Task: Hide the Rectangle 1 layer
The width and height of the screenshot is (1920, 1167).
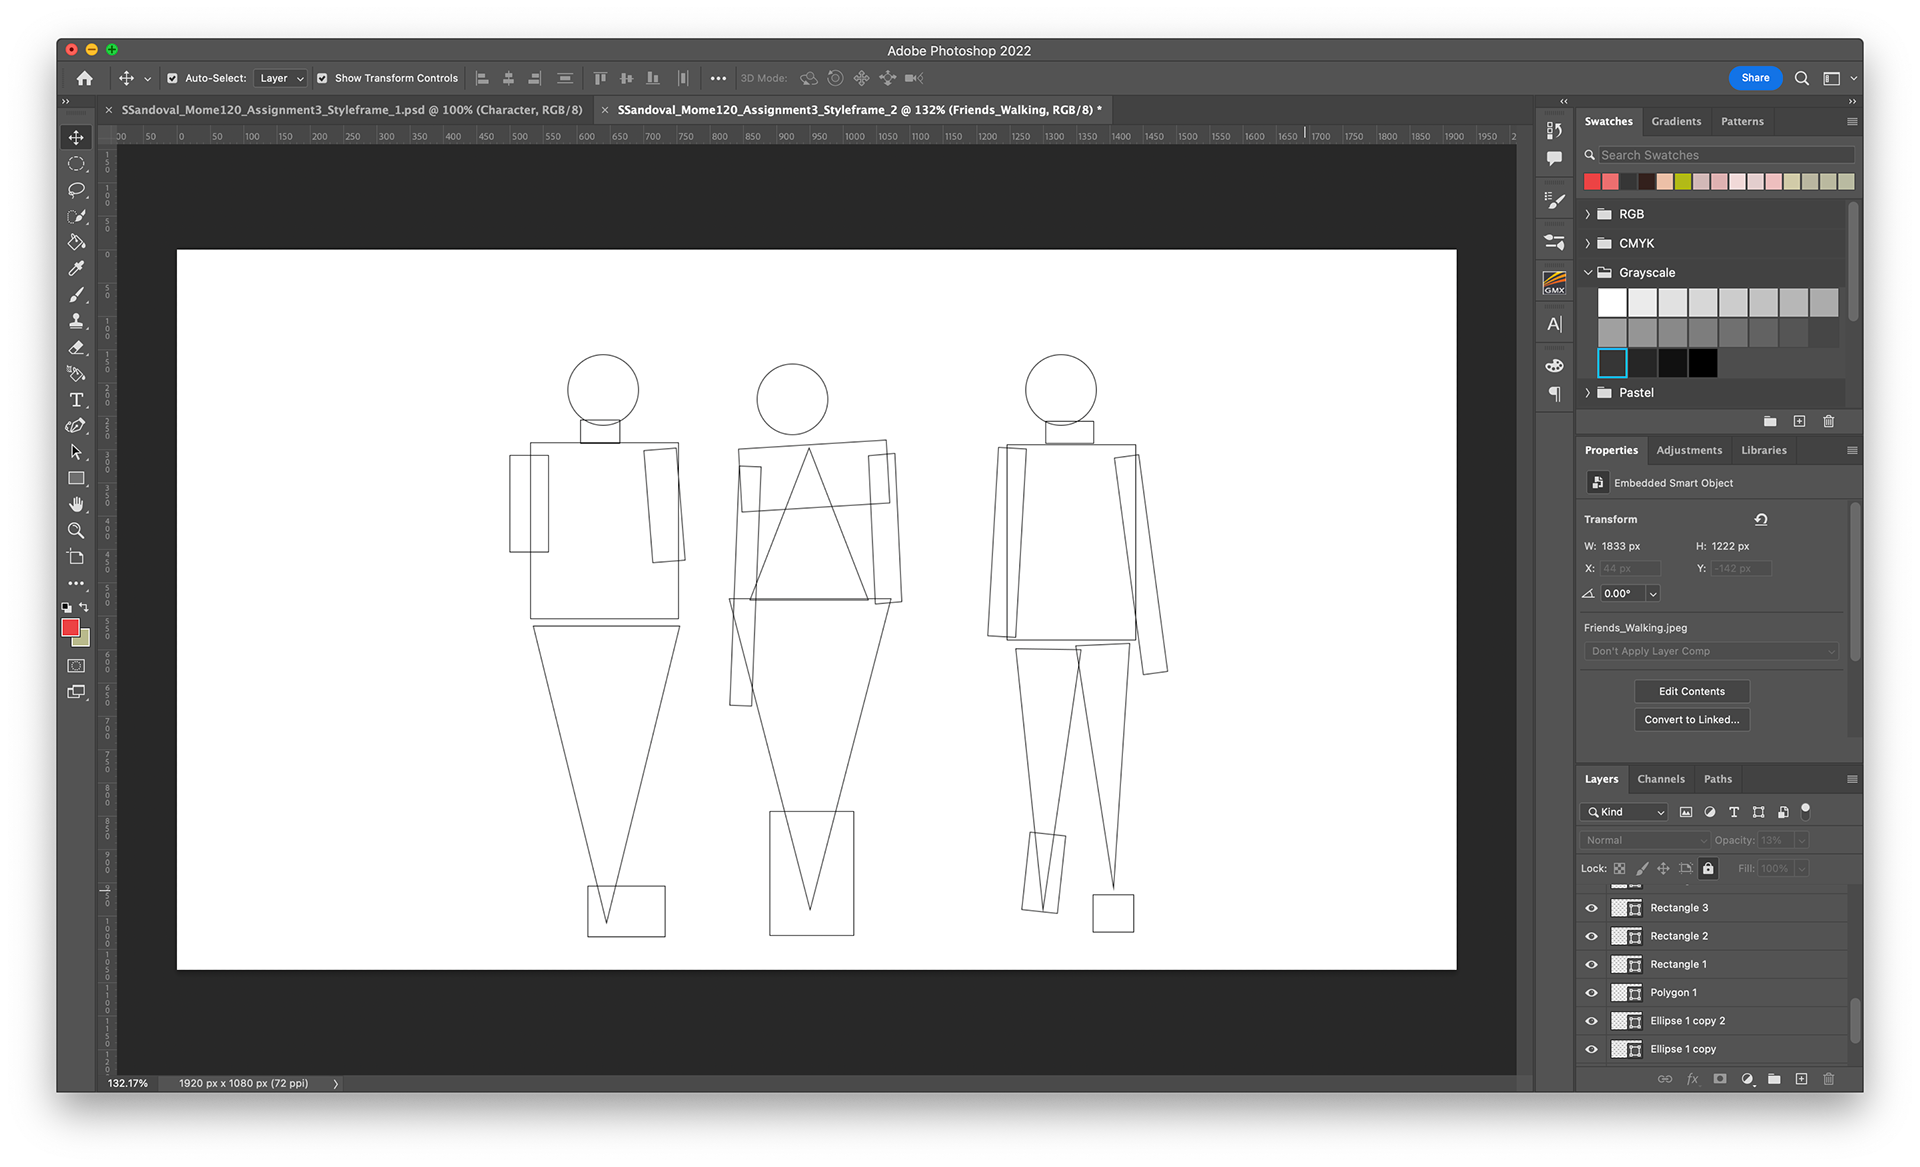Action: click(1591, 964)
